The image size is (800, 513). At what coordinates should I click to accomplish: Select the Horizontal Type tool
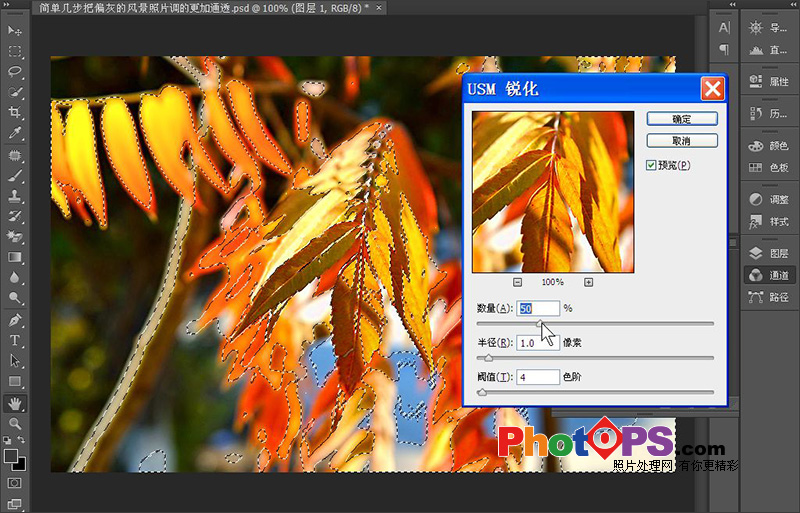14,340
